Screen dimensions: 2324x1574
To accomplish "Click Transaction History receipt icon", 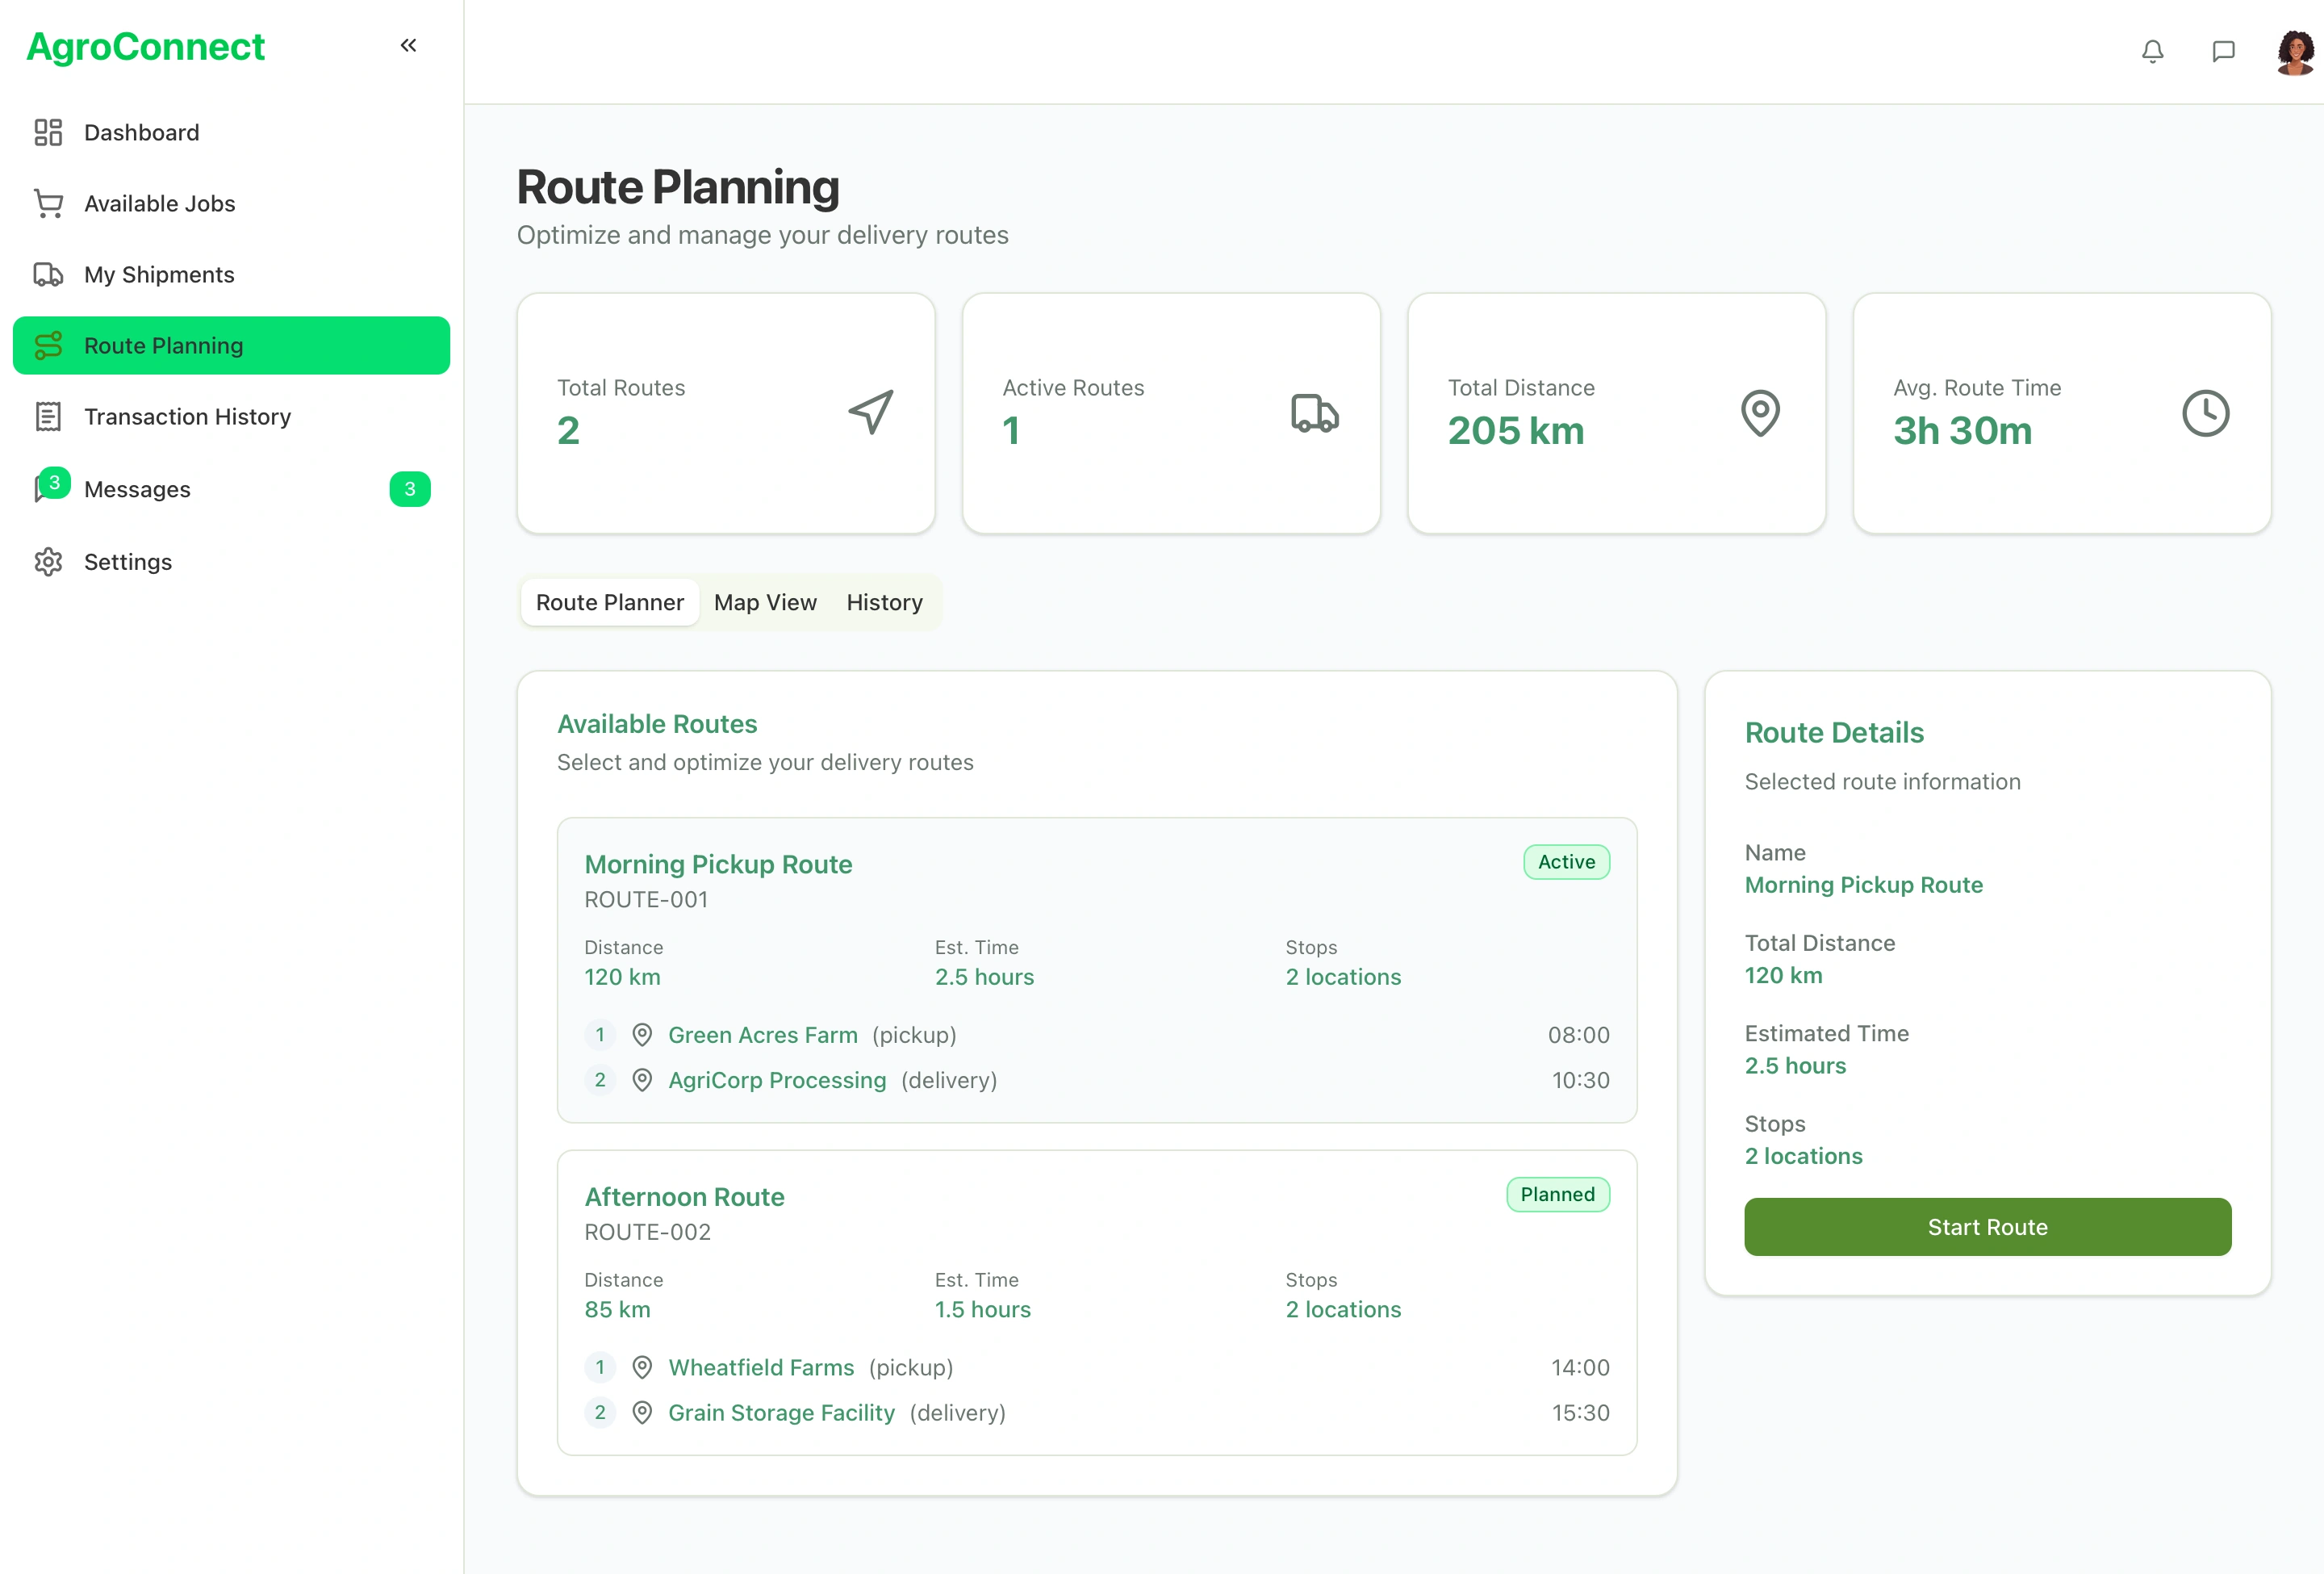I will pyautogui.click(x=48, y=416).
